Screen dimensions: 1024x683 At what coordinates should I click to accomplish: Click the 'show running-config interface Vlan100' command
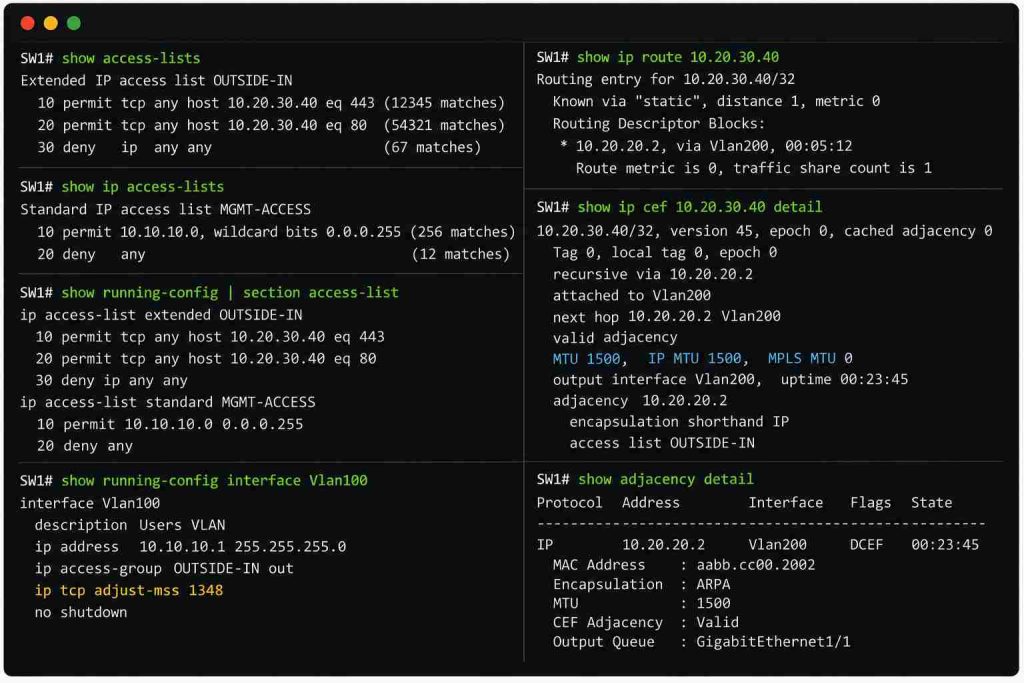click(x=214, y=481)
